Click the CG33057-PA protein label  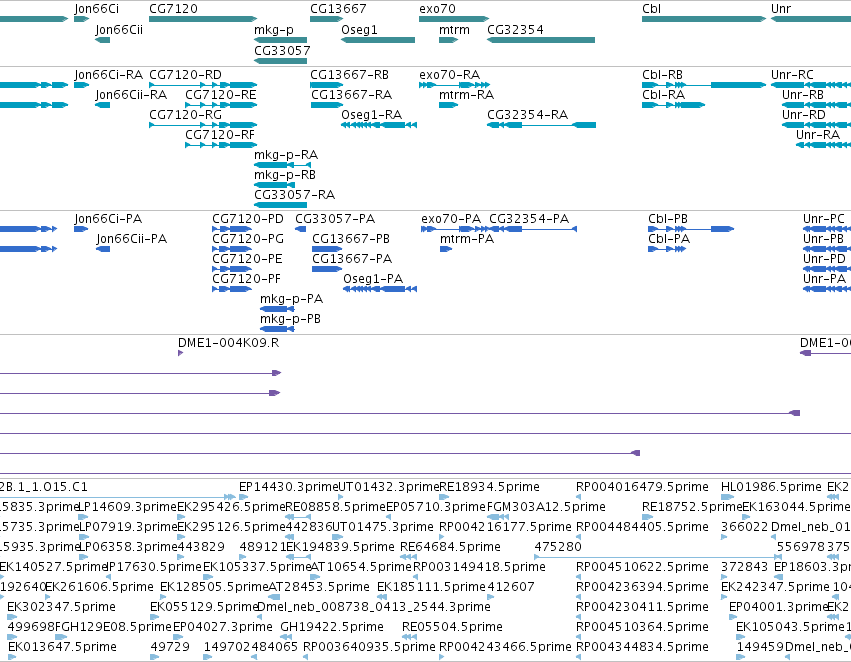[335, 219]
